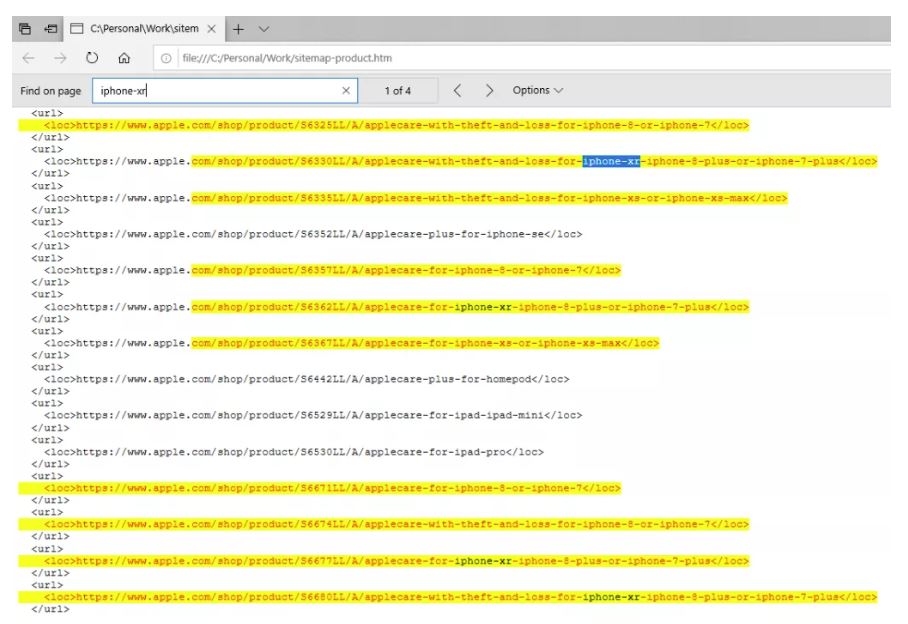Click the S6530LL applecare-for-ipad-pro line
Image resolution: width=908 pixels, height=624 pixels.
click(294, 452)
